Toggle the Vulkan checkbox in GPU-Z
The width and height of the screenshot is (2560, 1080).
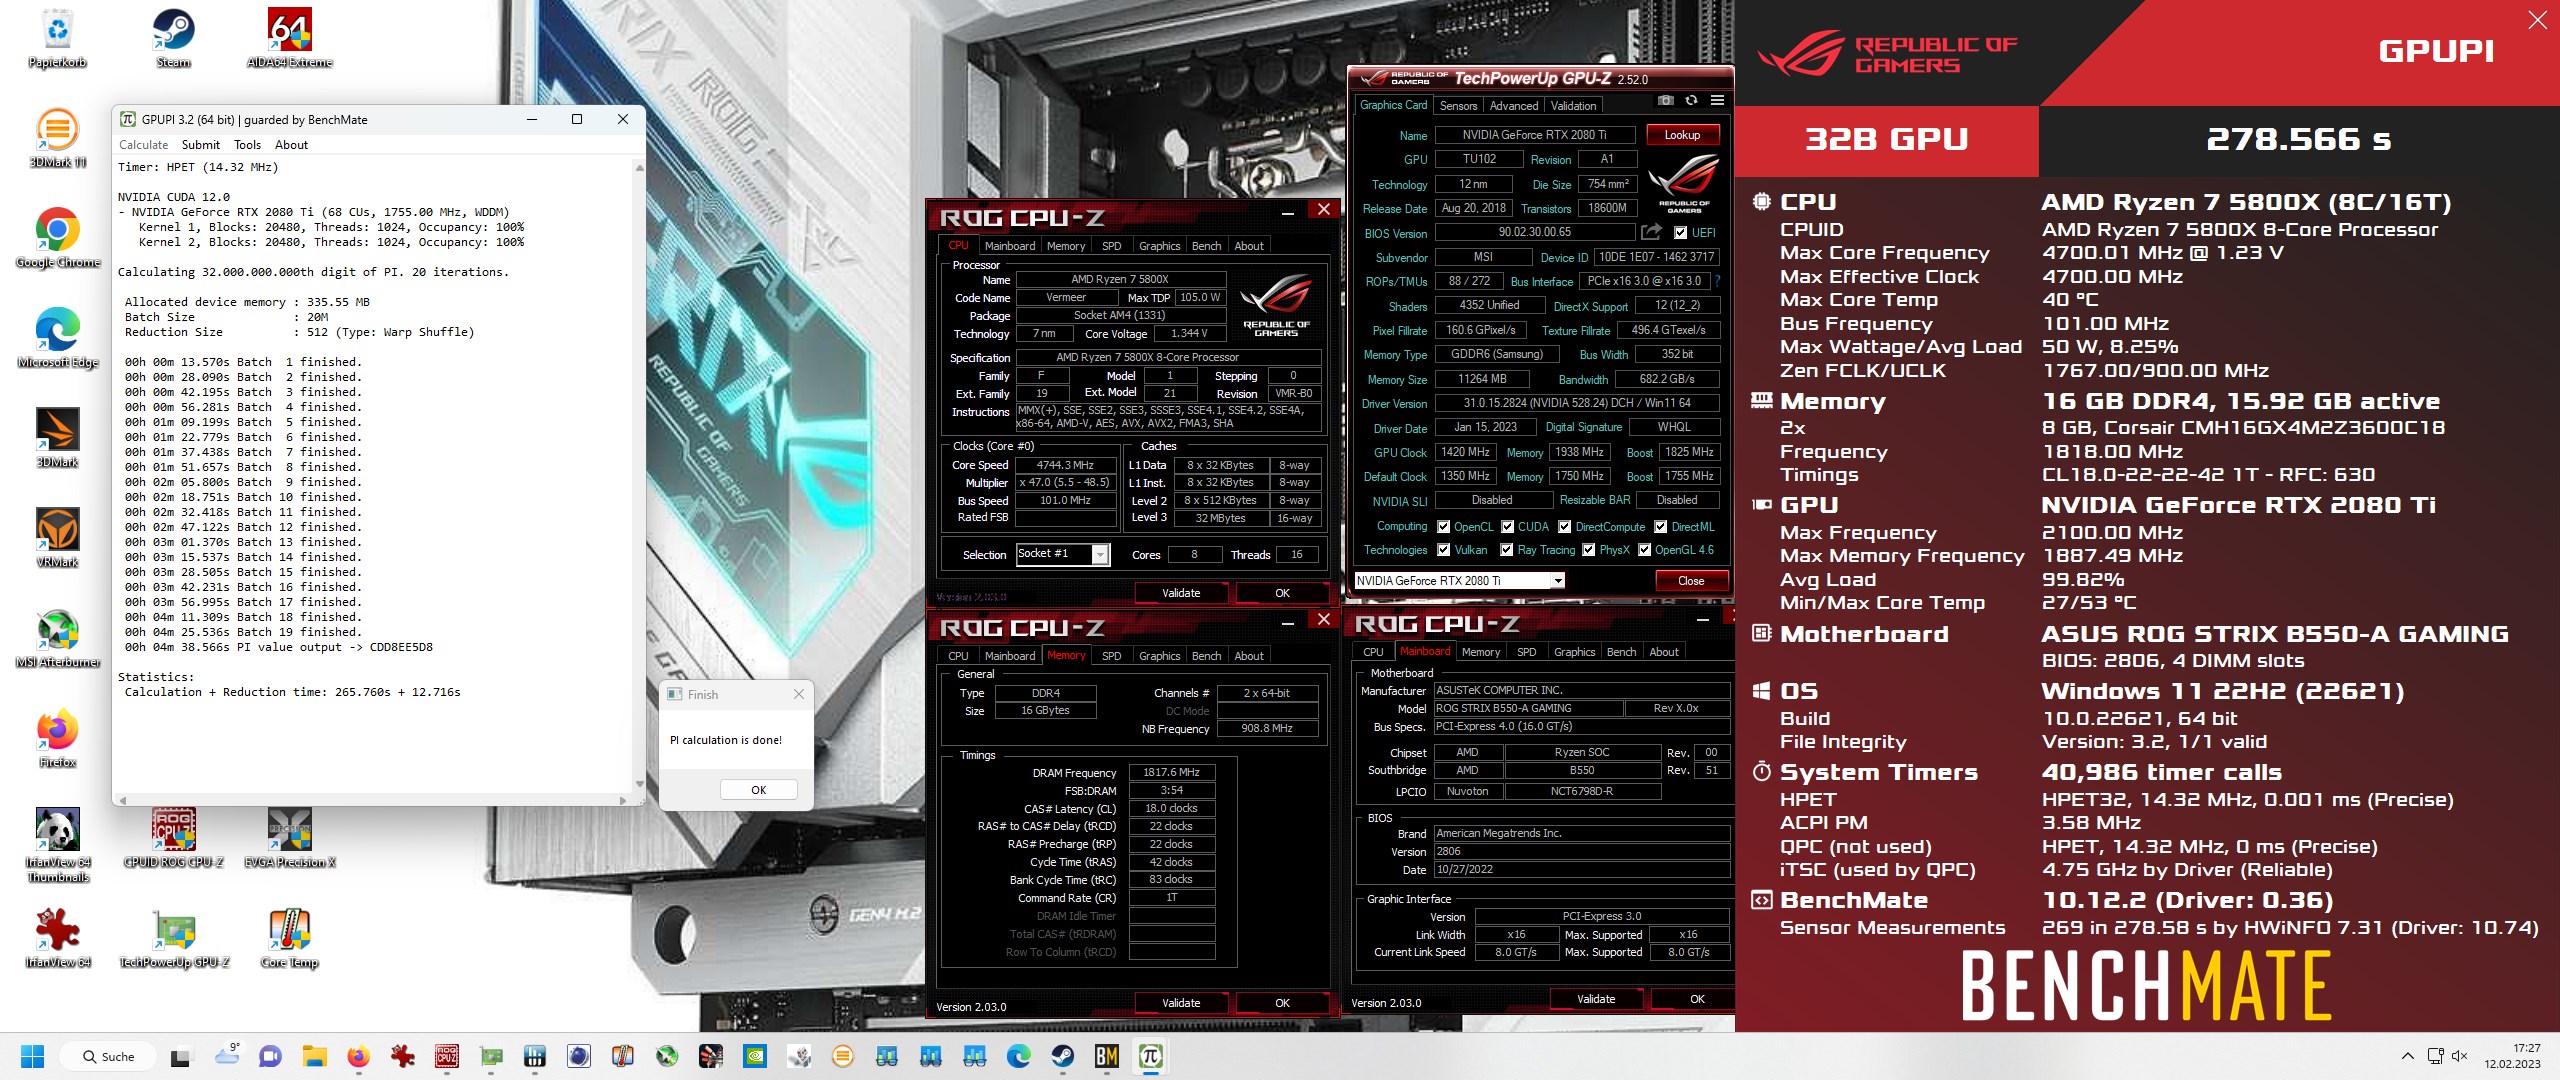pyautogui.click(x=1443, y=550)
